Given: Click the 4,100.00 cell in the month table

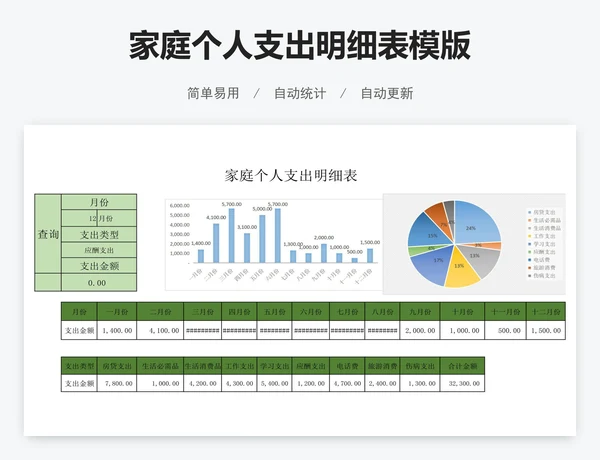Looking at the screenshot, I should (160, 330).
